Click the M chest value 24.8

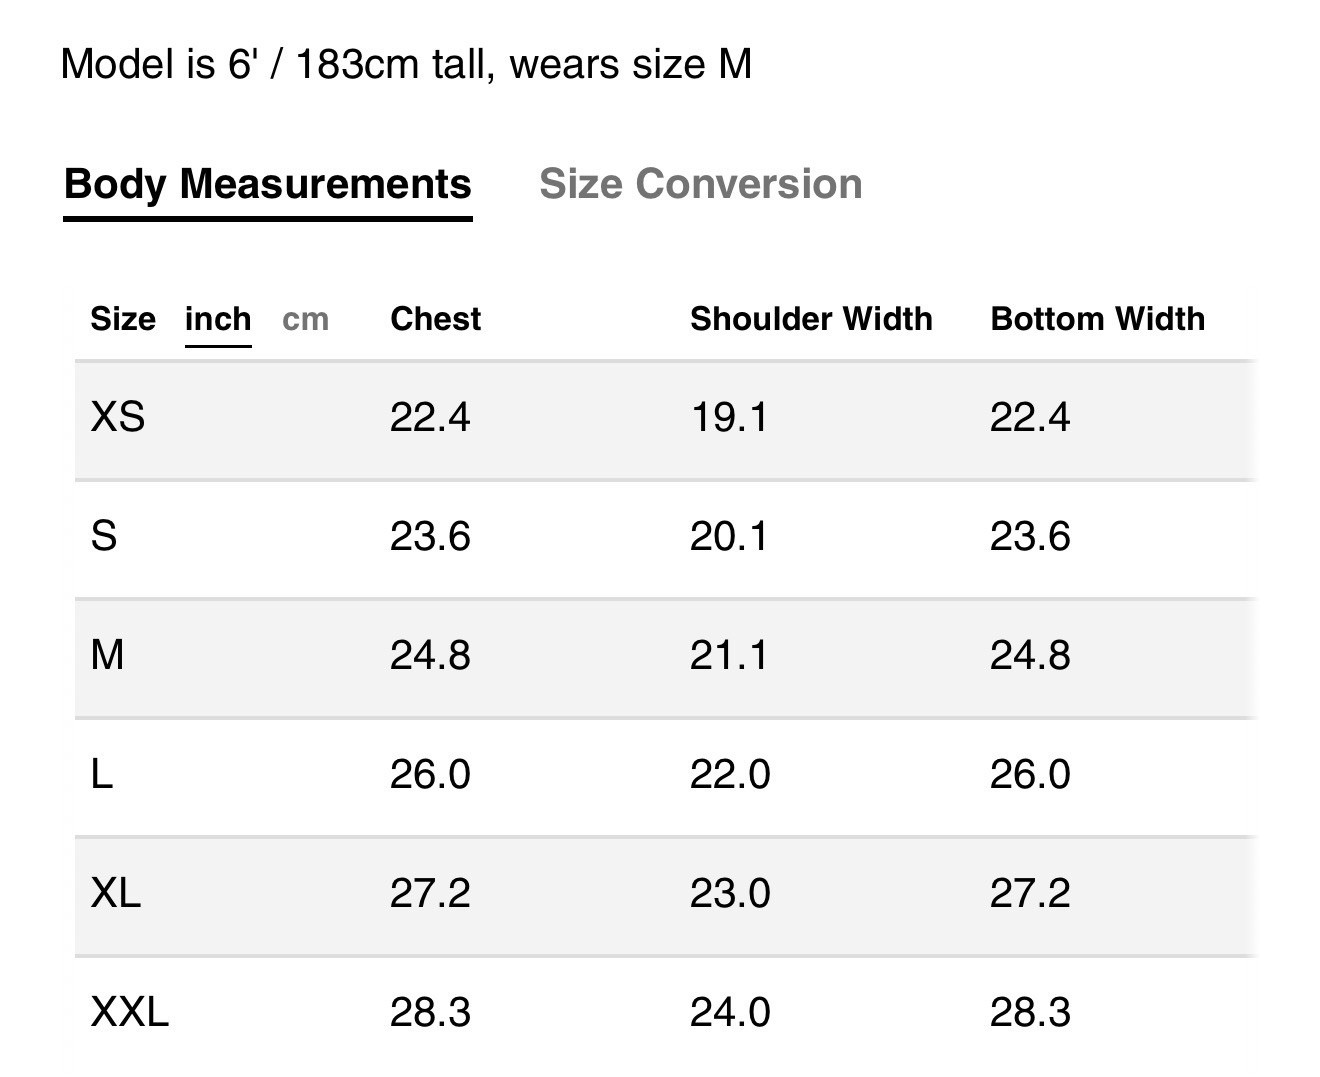(430, 656)
